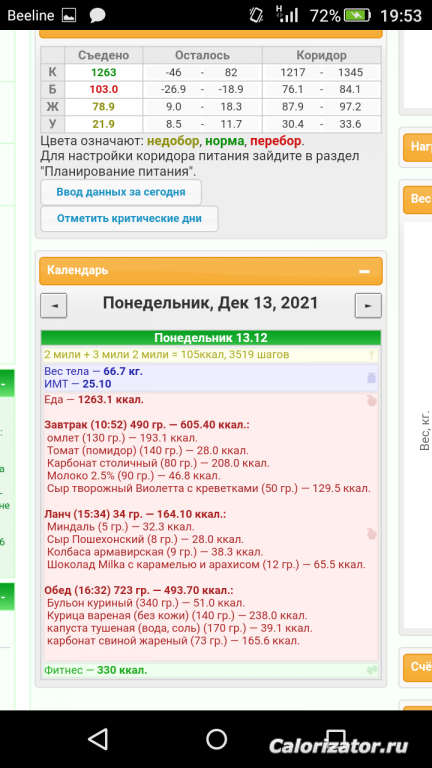This screenshot has width=432, height=768.
Task: Click the fitness icon in Фитнес row
Action: tap(372, 670)
